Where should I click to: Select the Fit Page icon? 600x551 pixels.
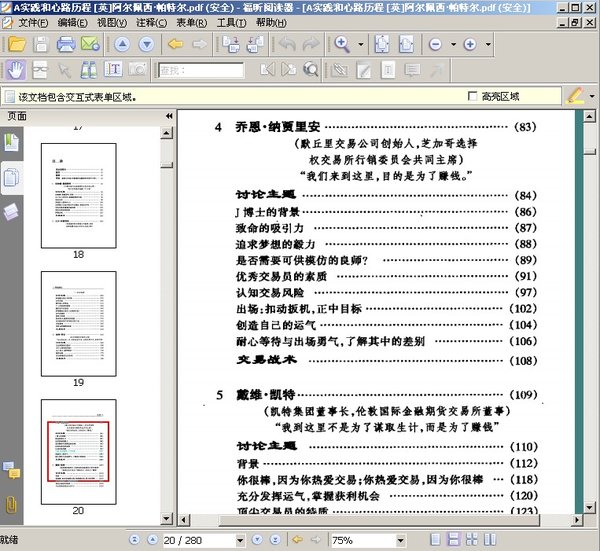click(382, 44)
